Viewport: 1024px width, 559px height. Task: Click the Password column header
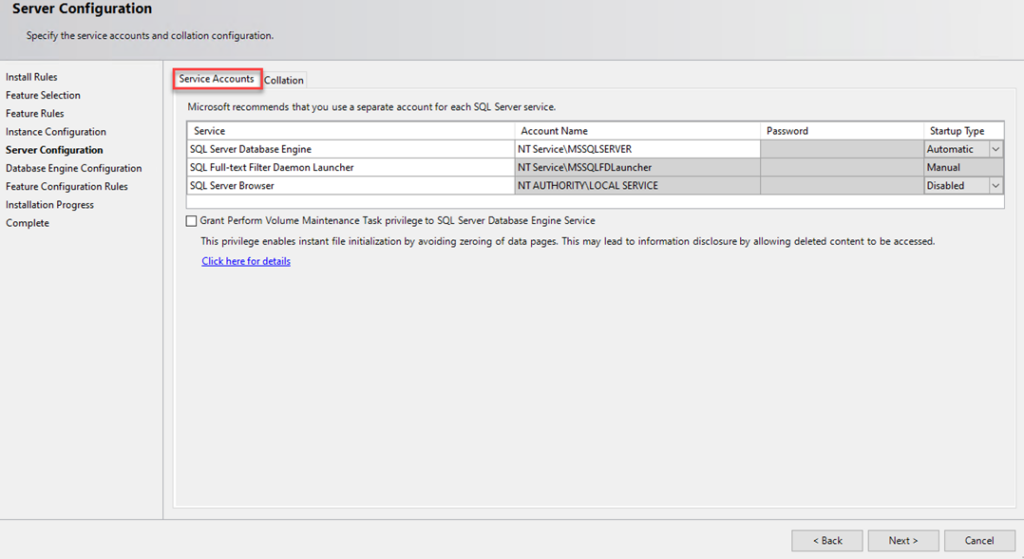click(842, 131)
